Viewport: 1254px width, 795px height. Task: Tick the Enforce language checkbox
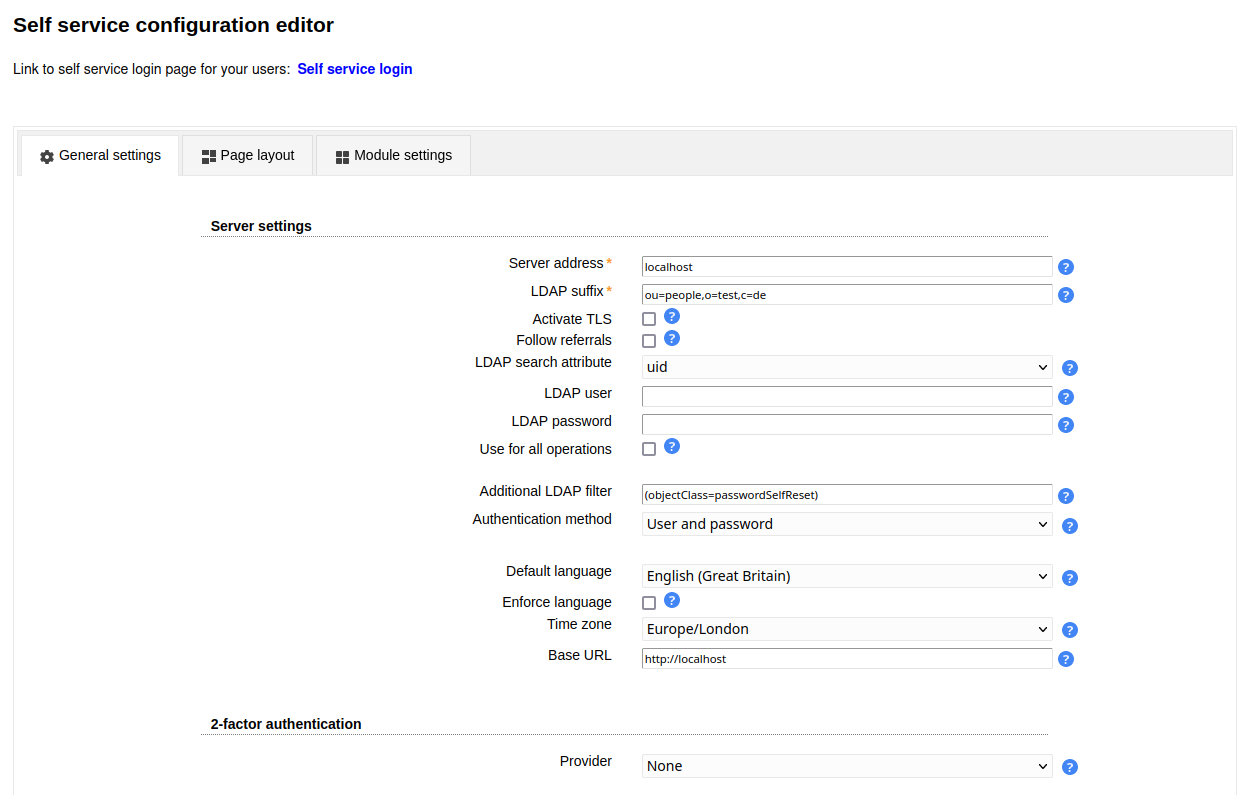point(649,603)
